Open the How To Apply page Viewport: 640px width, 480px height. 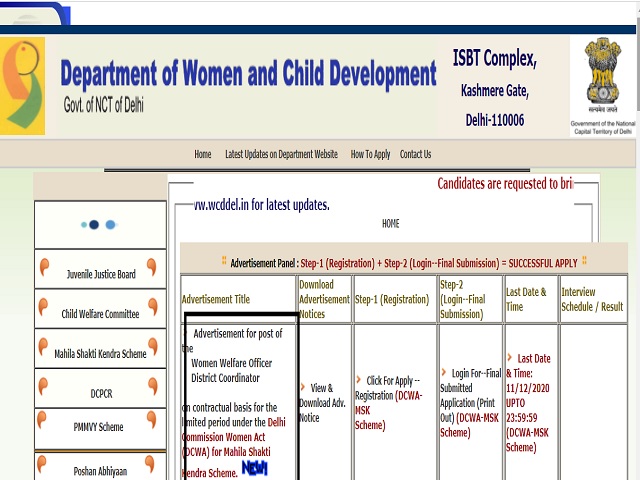coord(370,154)
